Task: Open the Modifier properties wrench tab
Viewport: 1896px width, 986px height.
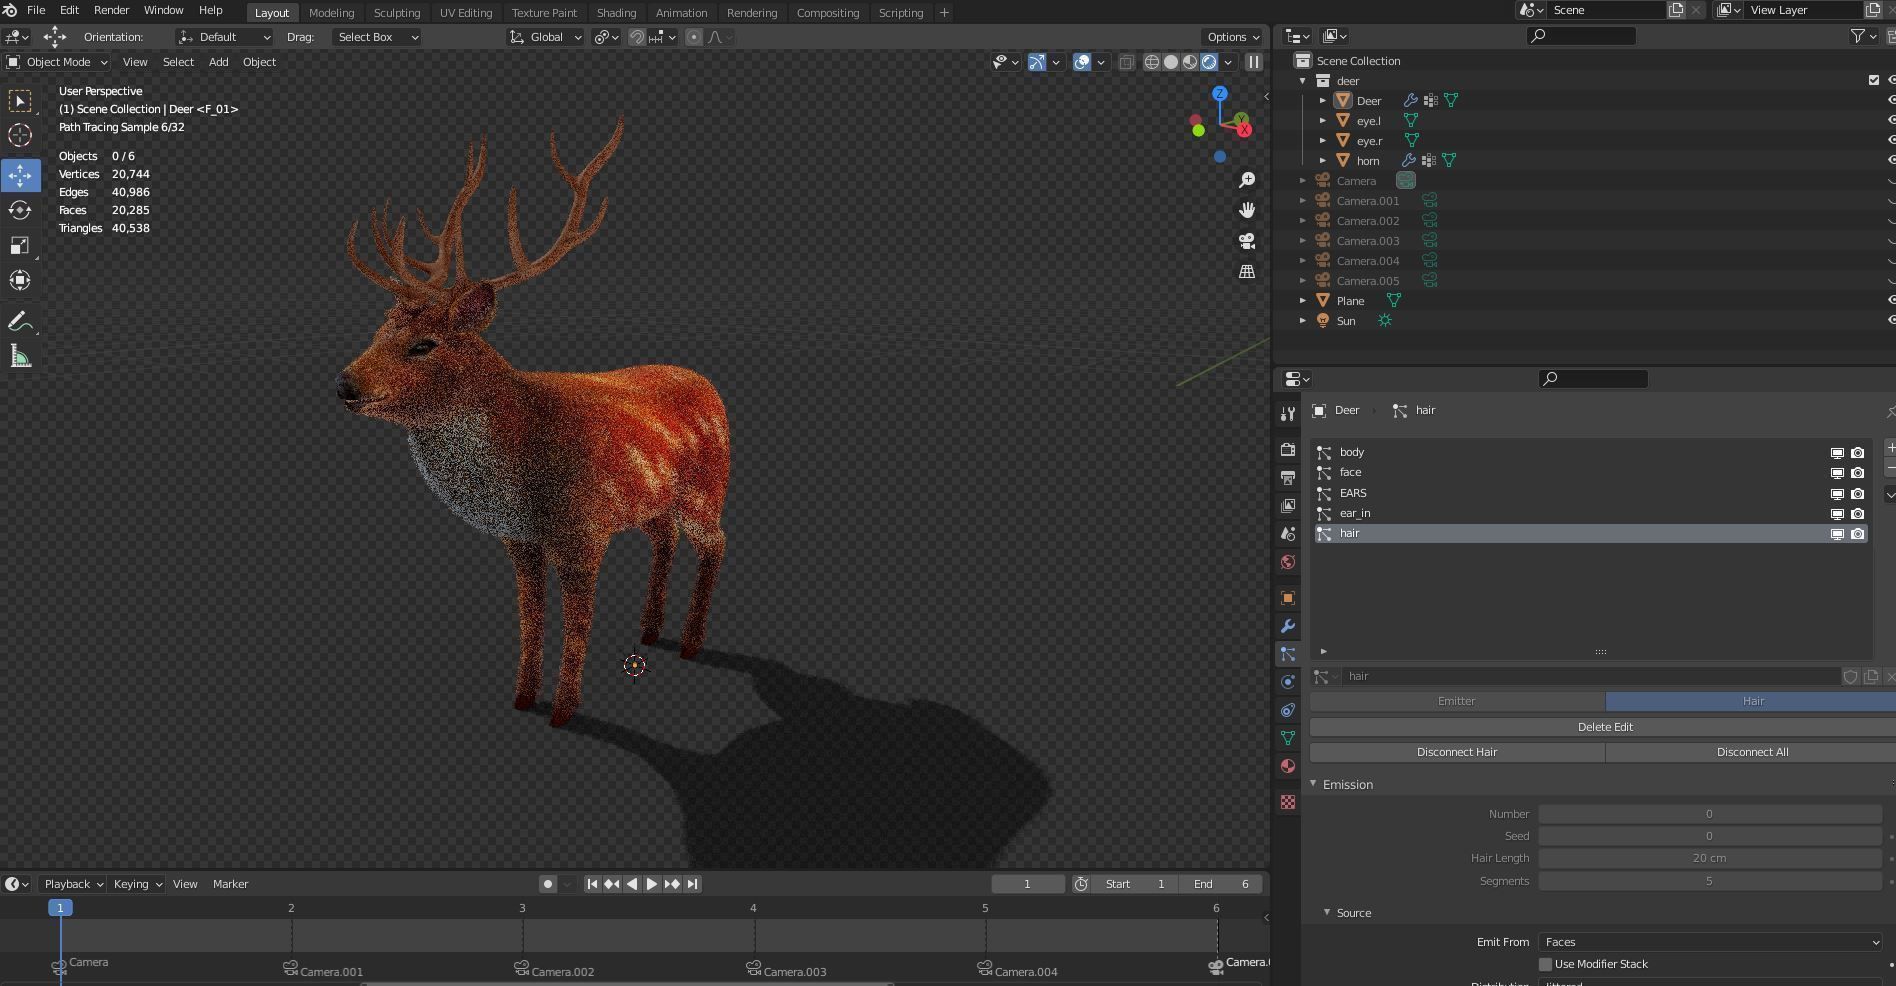Action: click(x=1288, y=626)
